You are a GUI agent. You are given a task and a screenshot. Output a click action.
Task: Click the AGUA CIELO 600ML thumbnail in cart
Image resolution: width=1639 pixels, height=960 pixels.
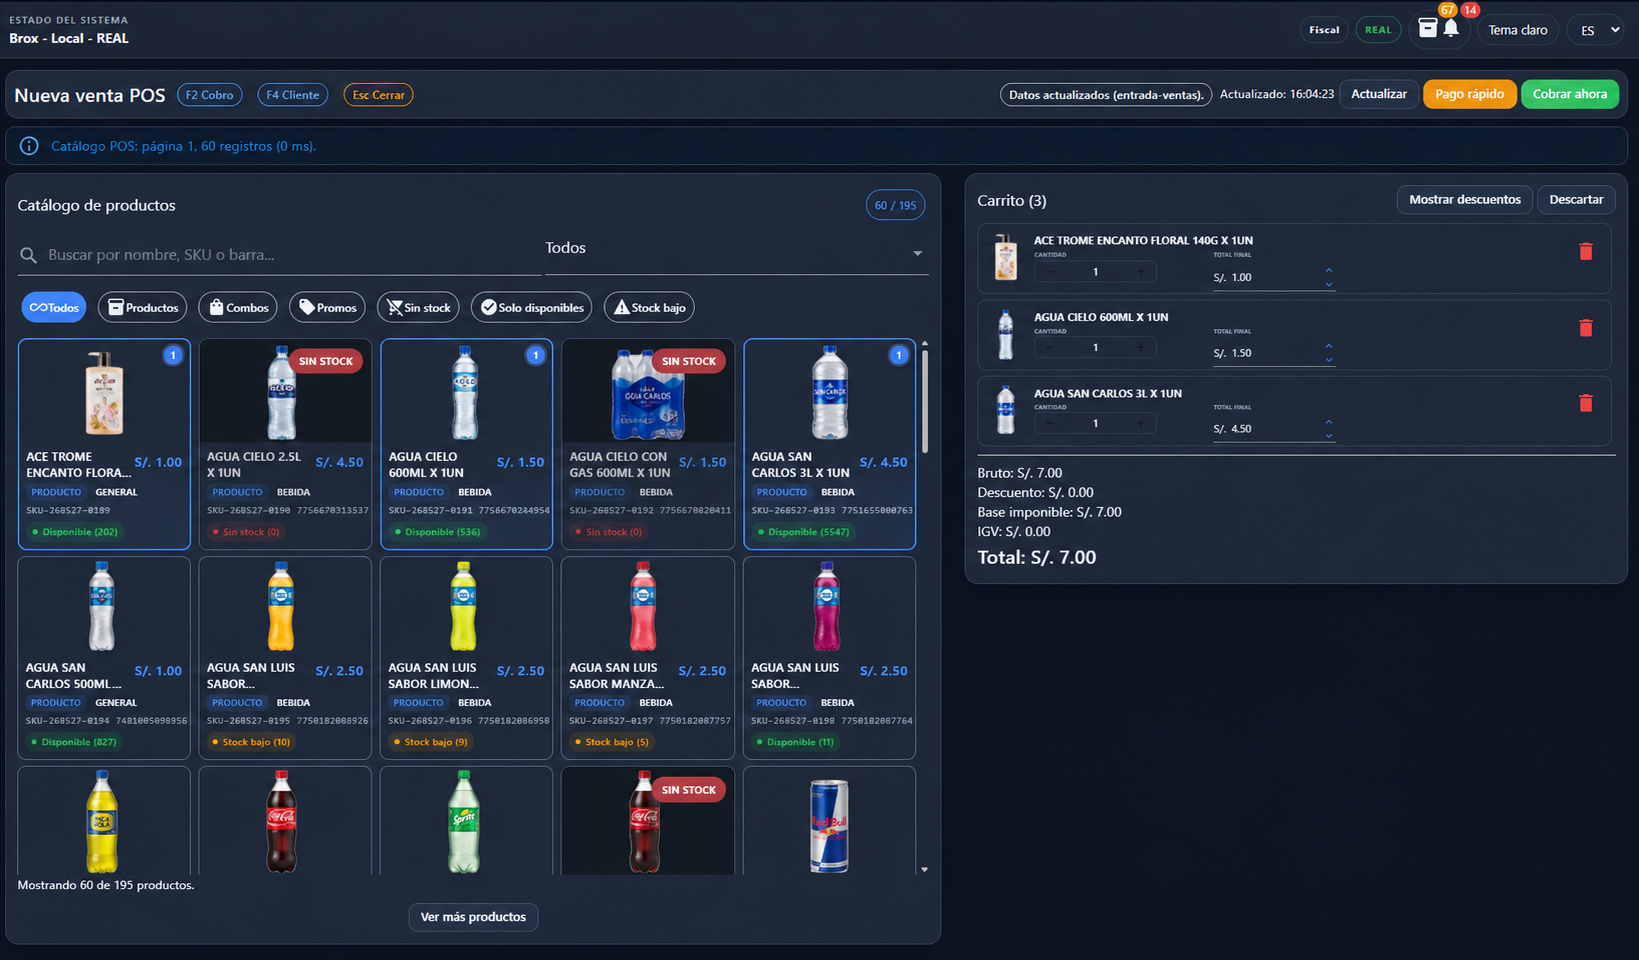(1006, 334)
